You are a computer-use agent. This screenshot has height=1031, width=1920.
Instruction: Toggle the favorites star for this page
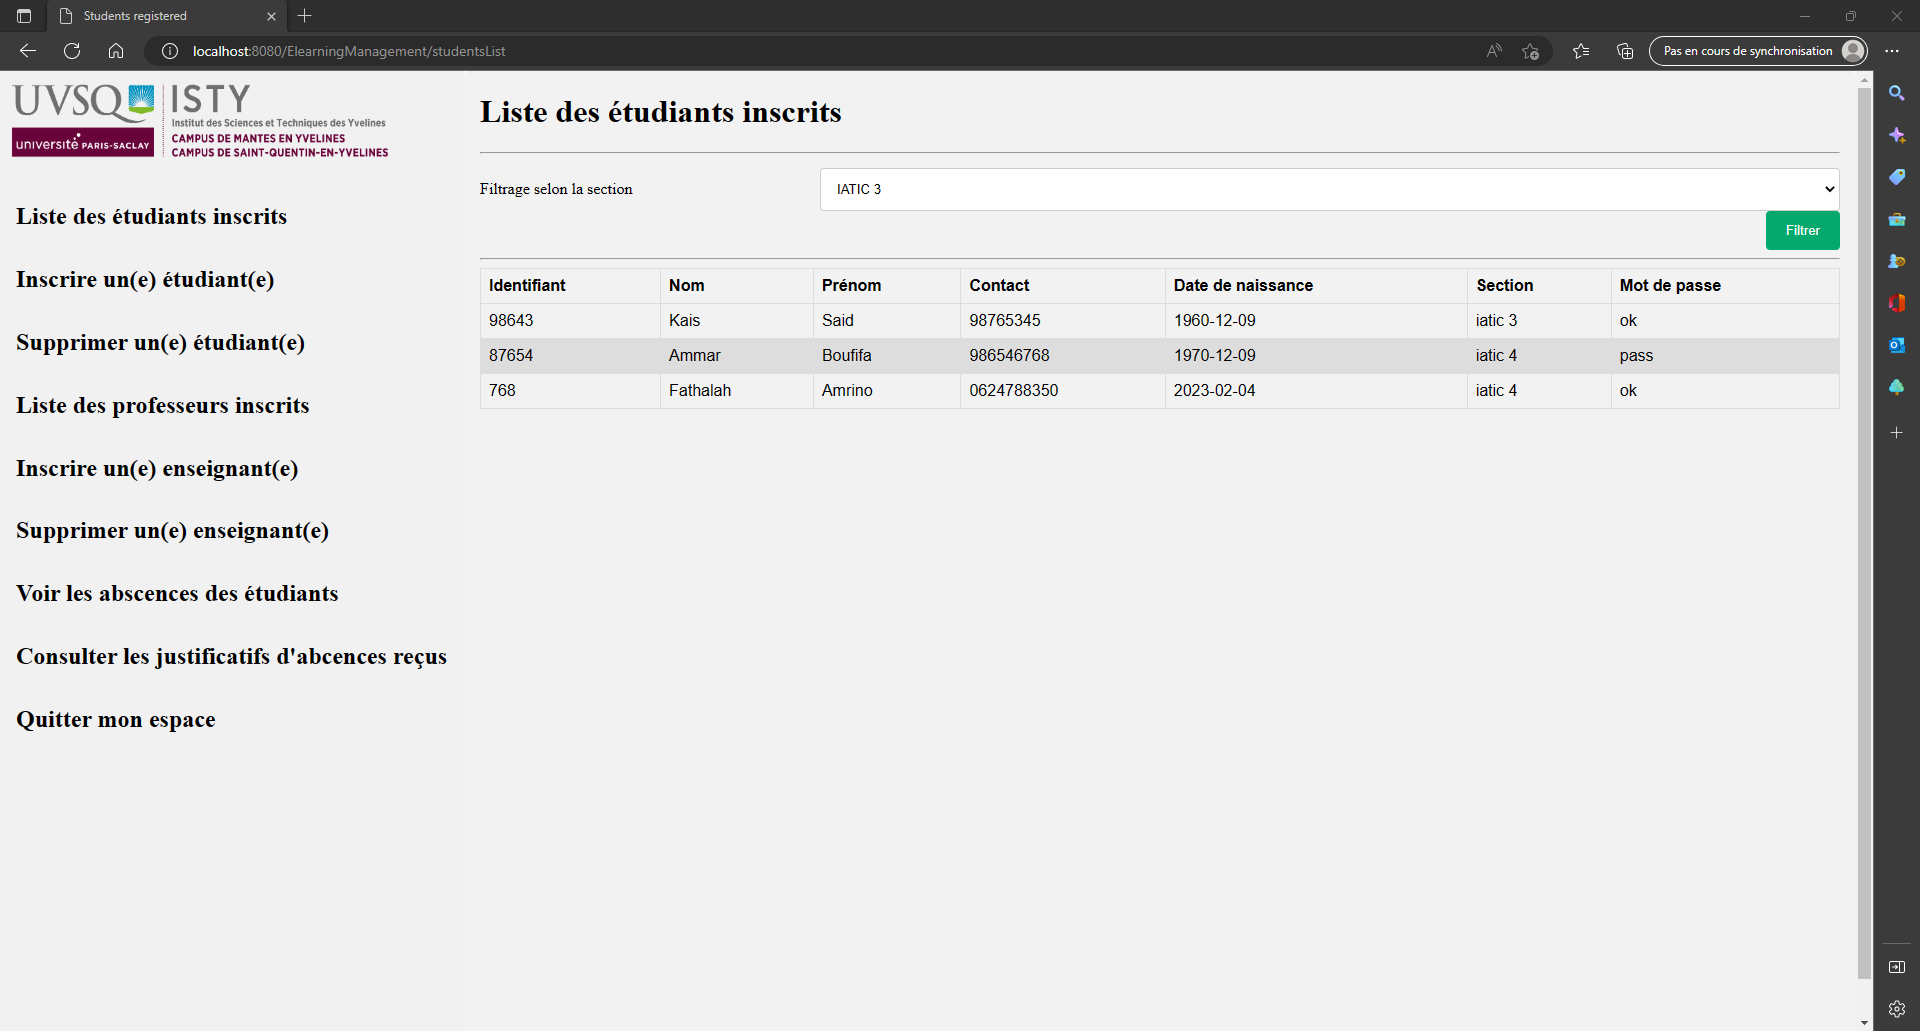[1530, 51]
